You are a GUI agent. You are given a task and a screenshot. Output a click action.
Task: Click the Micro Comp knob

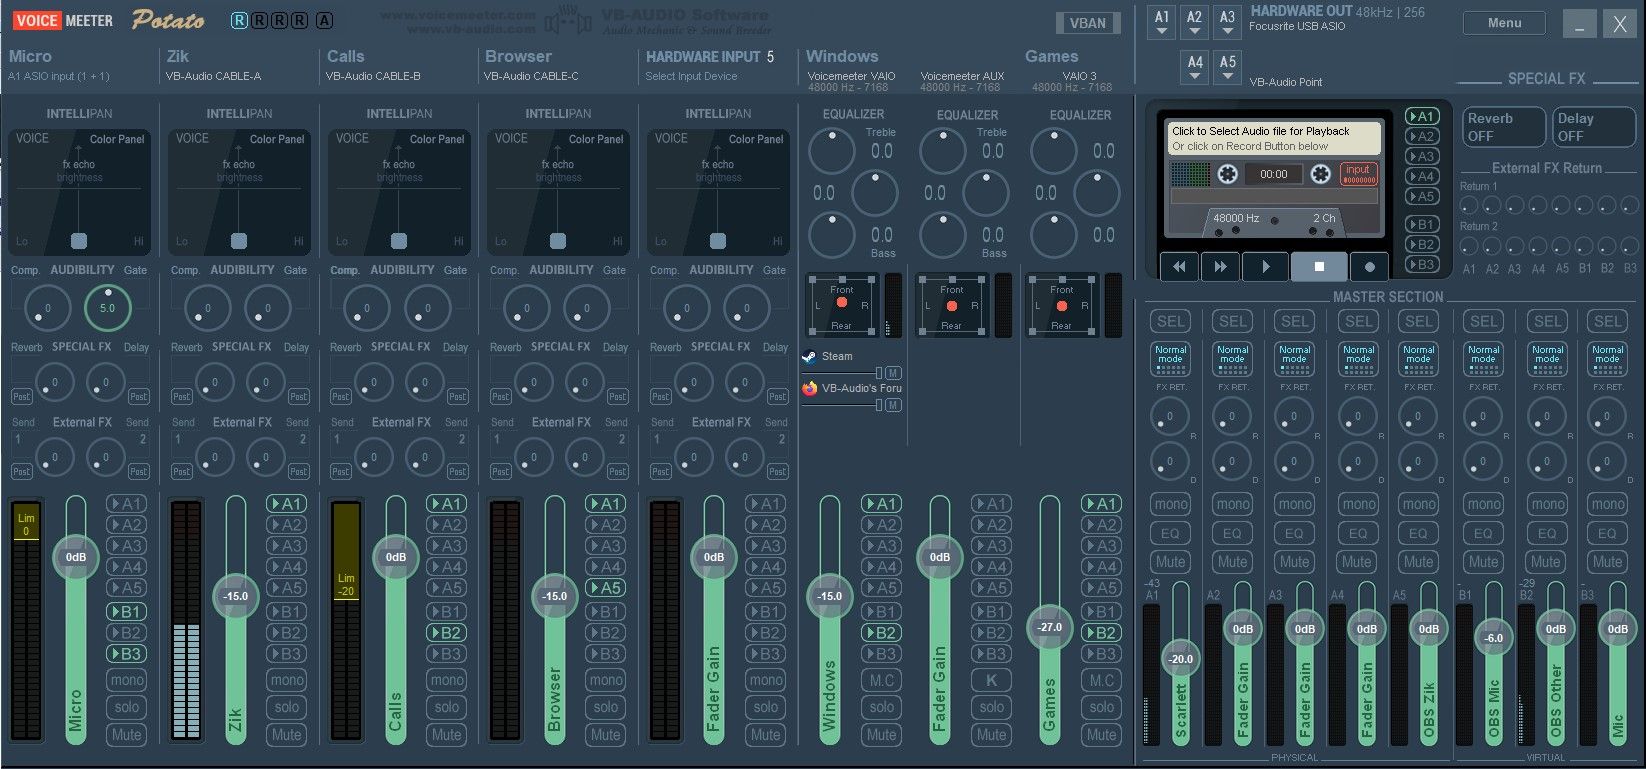point(47,308)
